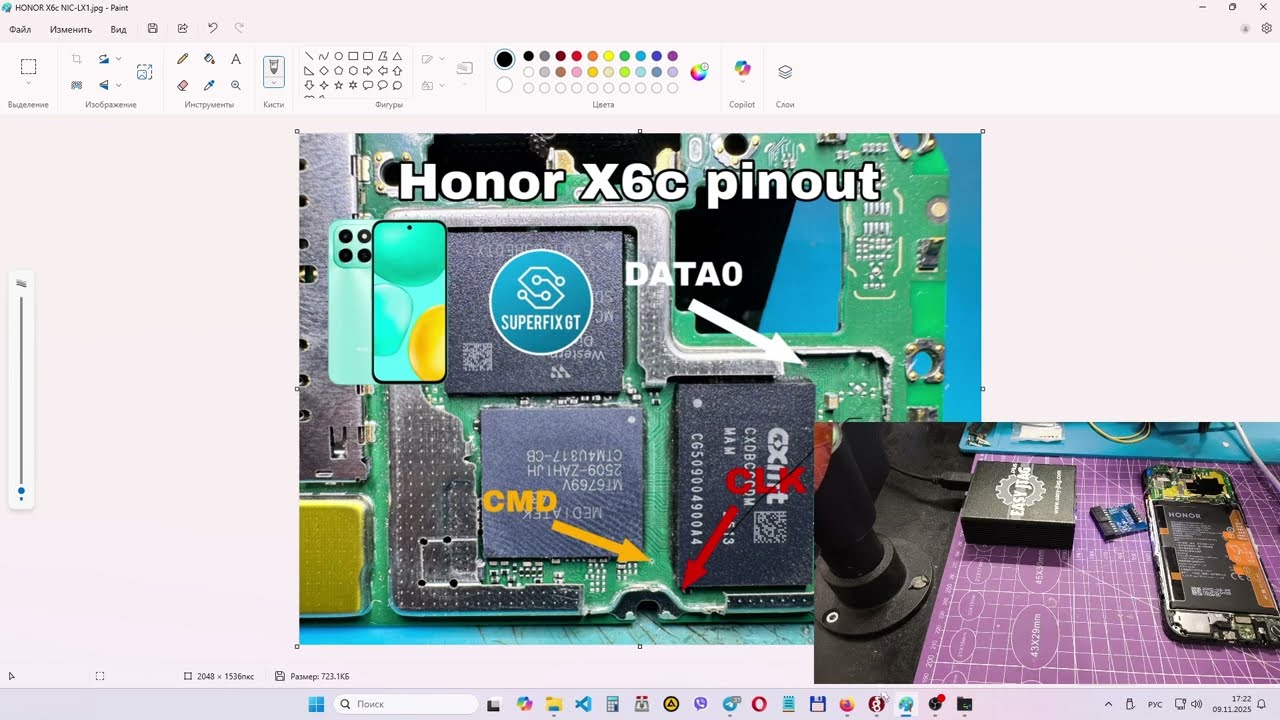Open the Layers panel
The height and width of the screenshot is (720, 1280).
pyautogui.click(x=785, y=72)
